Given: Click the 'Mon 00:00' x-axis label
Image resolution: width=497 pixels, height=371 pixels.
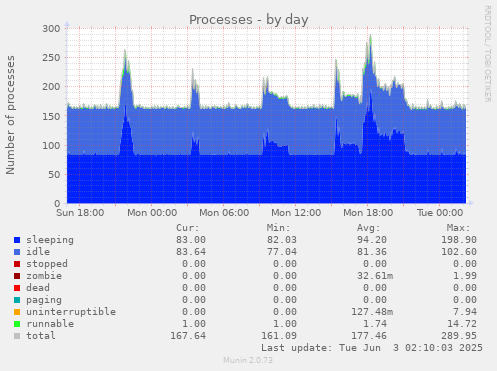Looking at the screenshot, I should click(152, 213).
